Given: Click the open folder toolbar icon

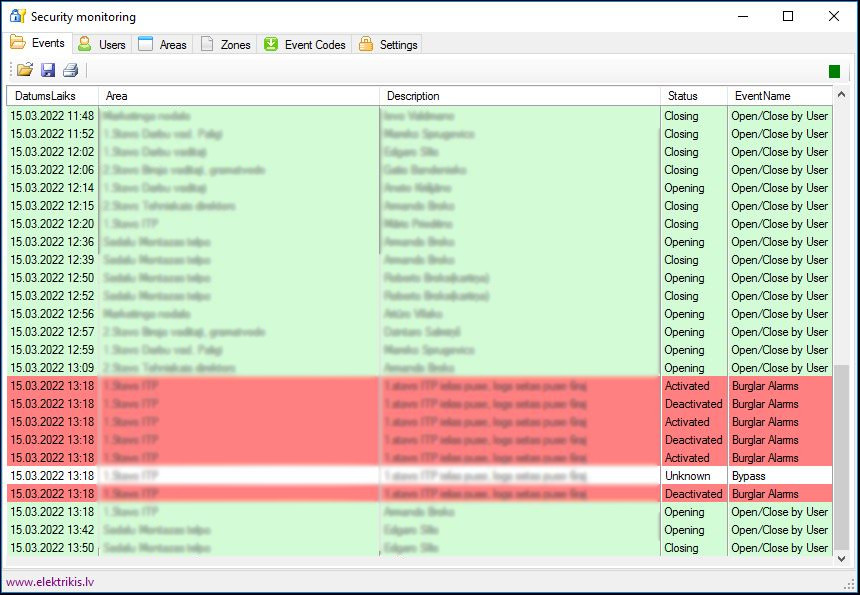Looking at the screenshot, I should [25, 70].
